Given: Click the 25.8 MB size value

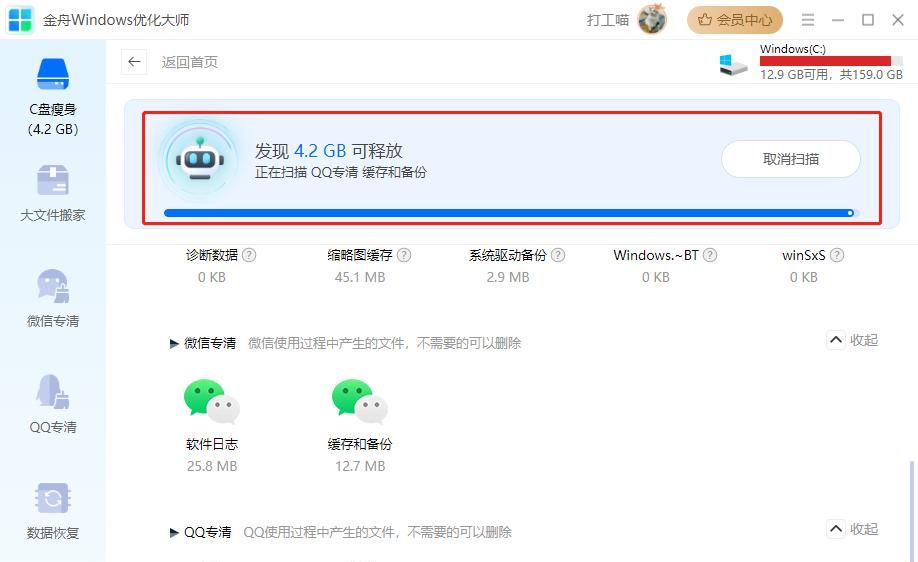Looking at the screenshot, I should [212, 466].
